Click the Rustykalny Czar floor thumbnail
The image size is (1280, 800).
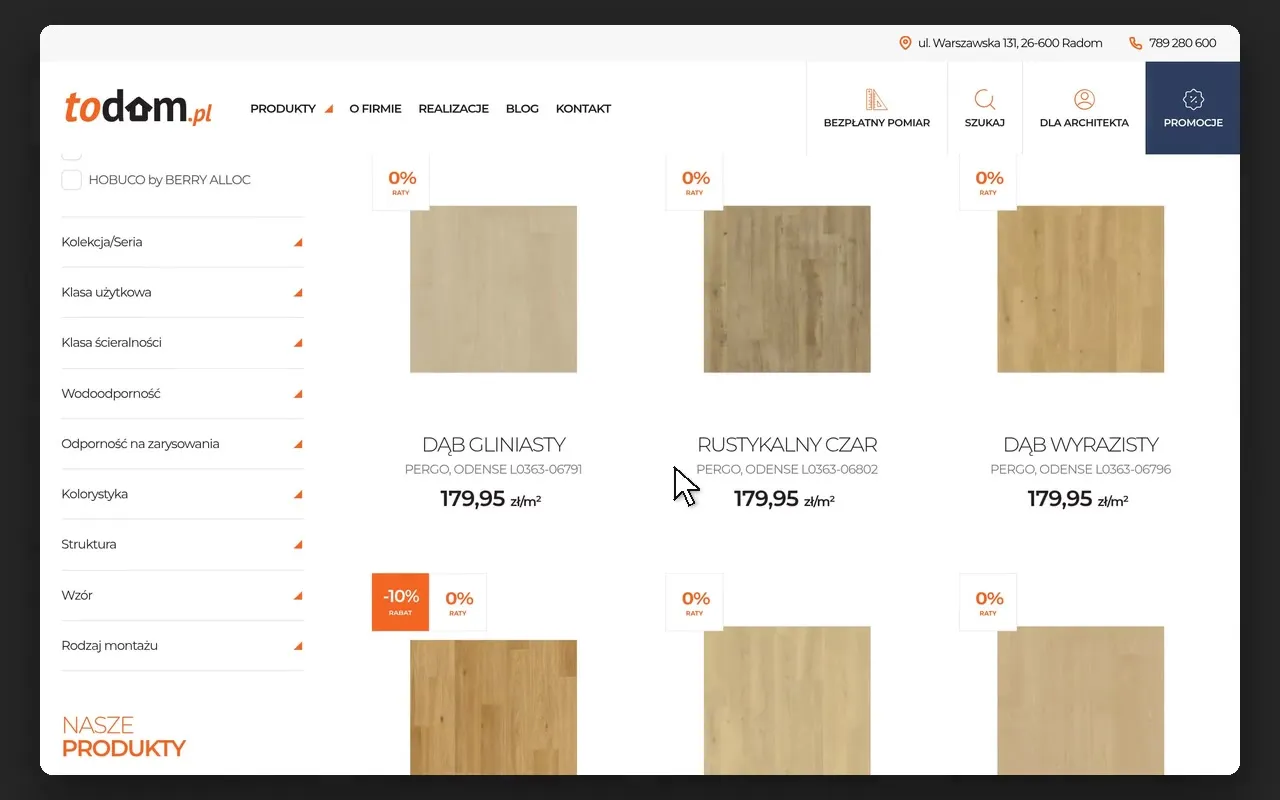787,289
